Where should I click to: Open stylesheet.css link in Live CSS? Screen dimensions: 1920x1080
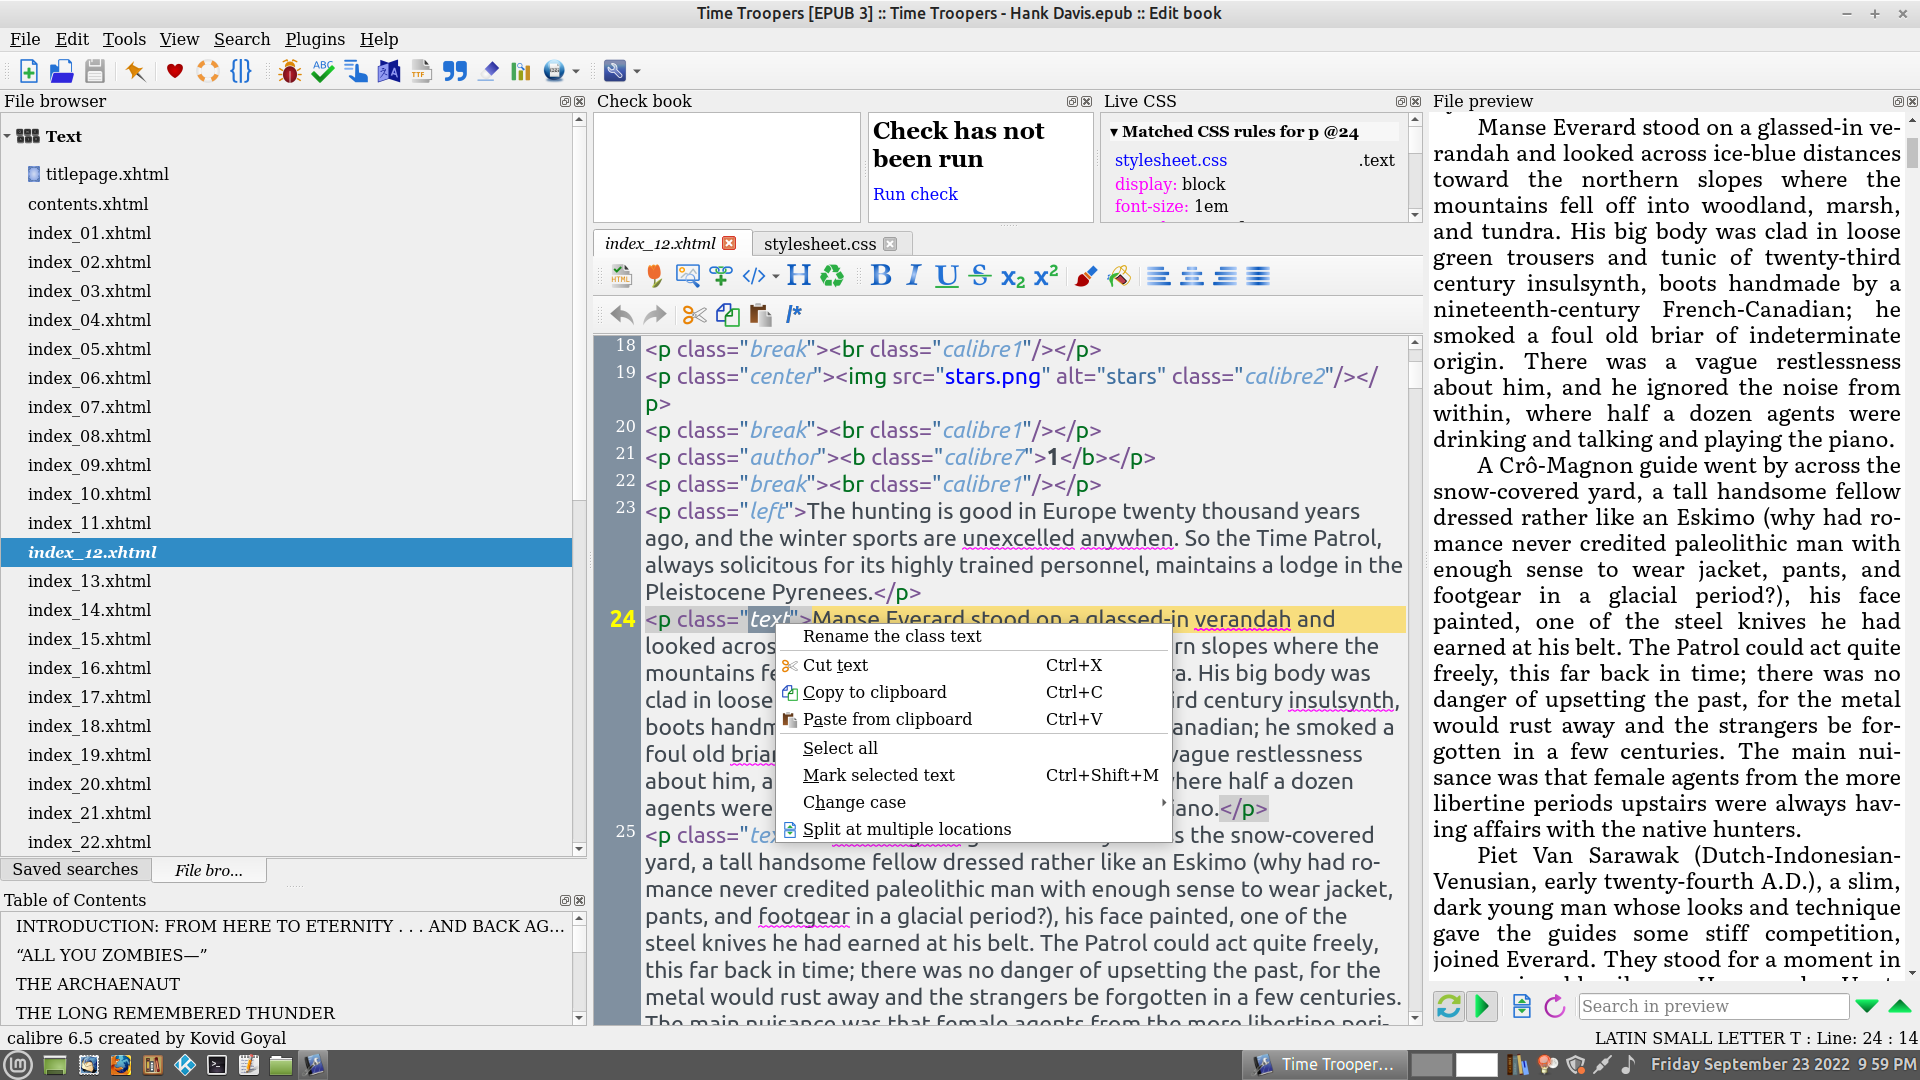[x=1170, y=160]
